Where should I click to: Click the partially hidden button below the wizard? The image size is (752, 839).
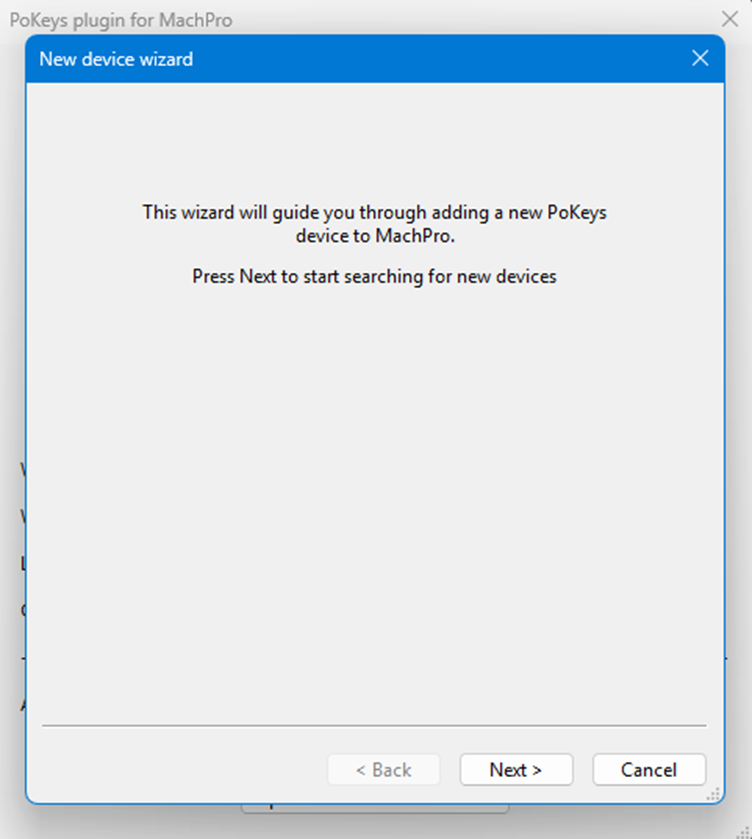coord(375,809)
